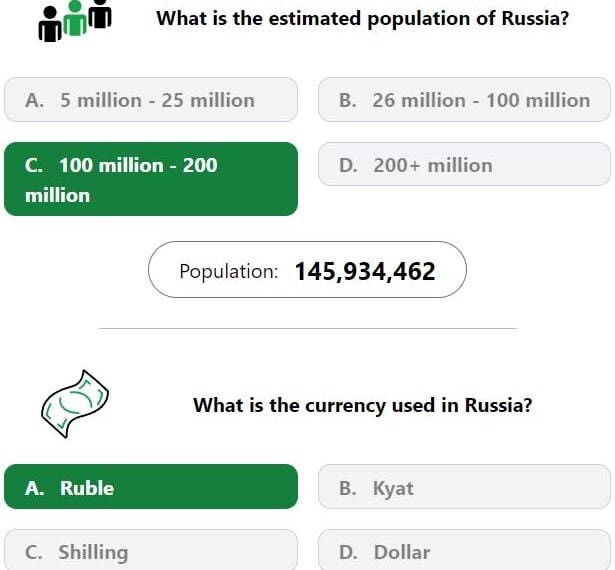Viewport: 615px width, 570px height.
Task: Pick the highlighted C. 100 million - 200 million answer
Action: pyautogui.click(x=151, y=179)
